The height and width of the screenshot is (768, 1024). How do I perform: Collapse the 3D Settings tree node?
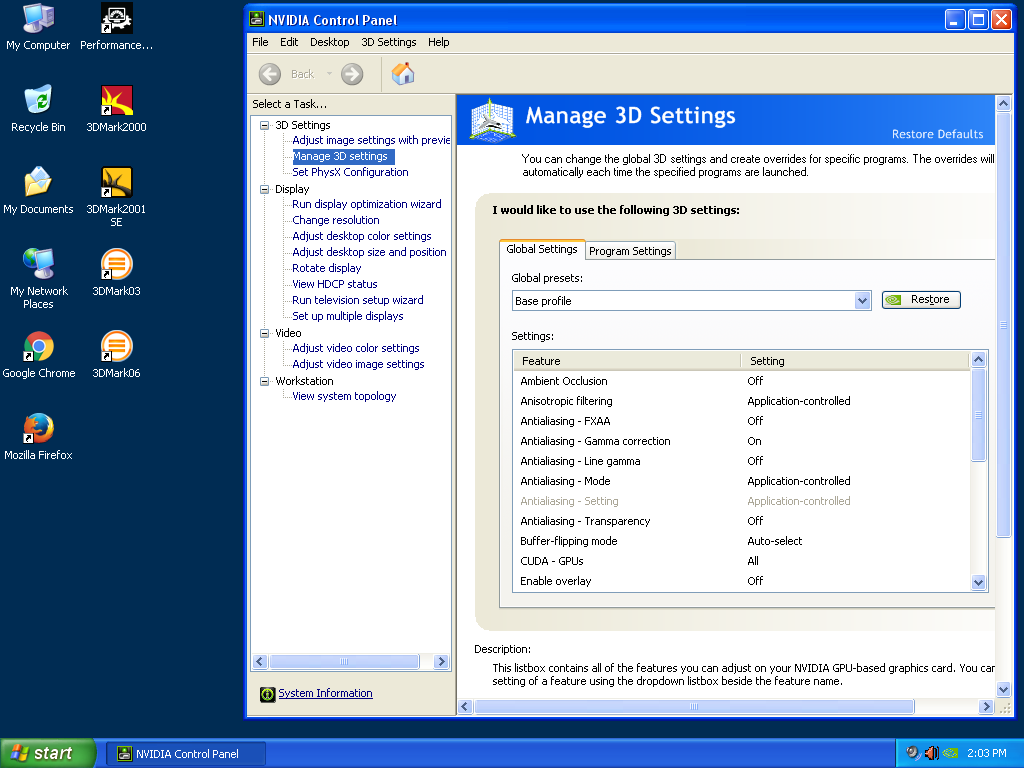pos(265,124)
